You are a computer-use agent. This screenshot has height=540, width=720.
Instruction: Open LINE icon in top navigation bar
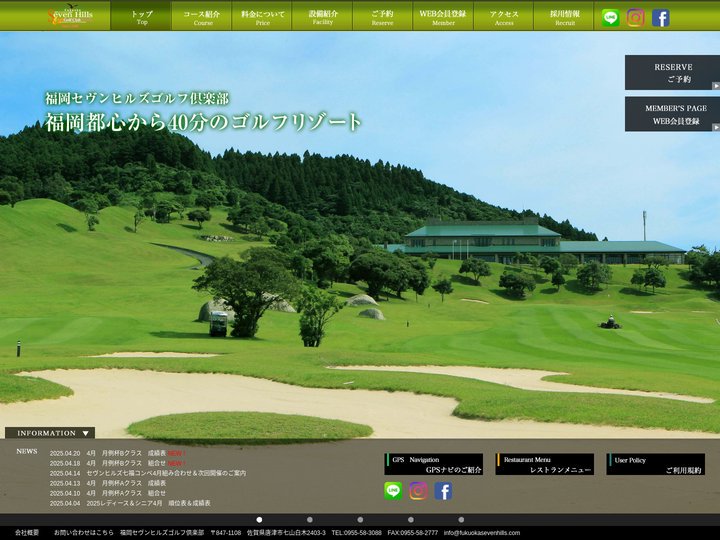click(x=611, y=18)
